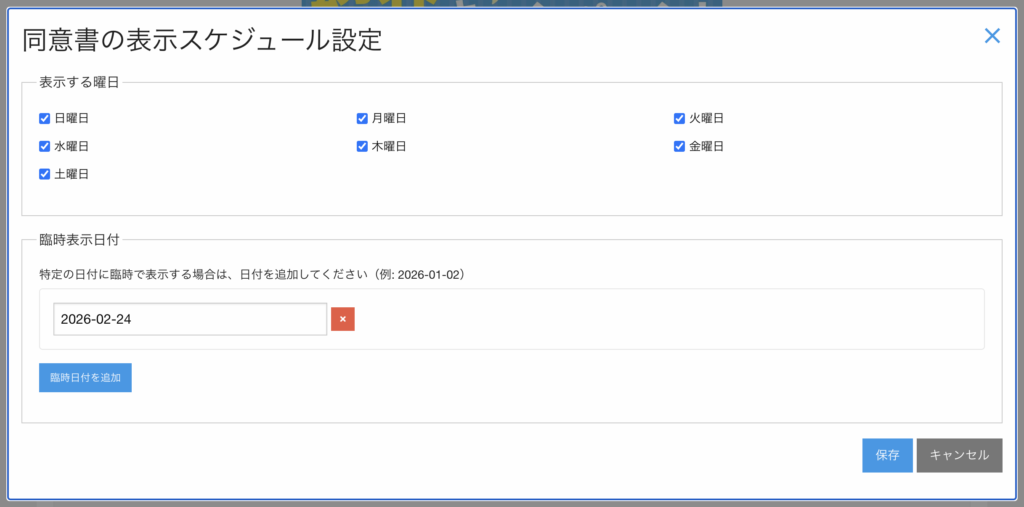Click the 金曜日 text label
The image size is (1024, 507).
pos(706,146)
